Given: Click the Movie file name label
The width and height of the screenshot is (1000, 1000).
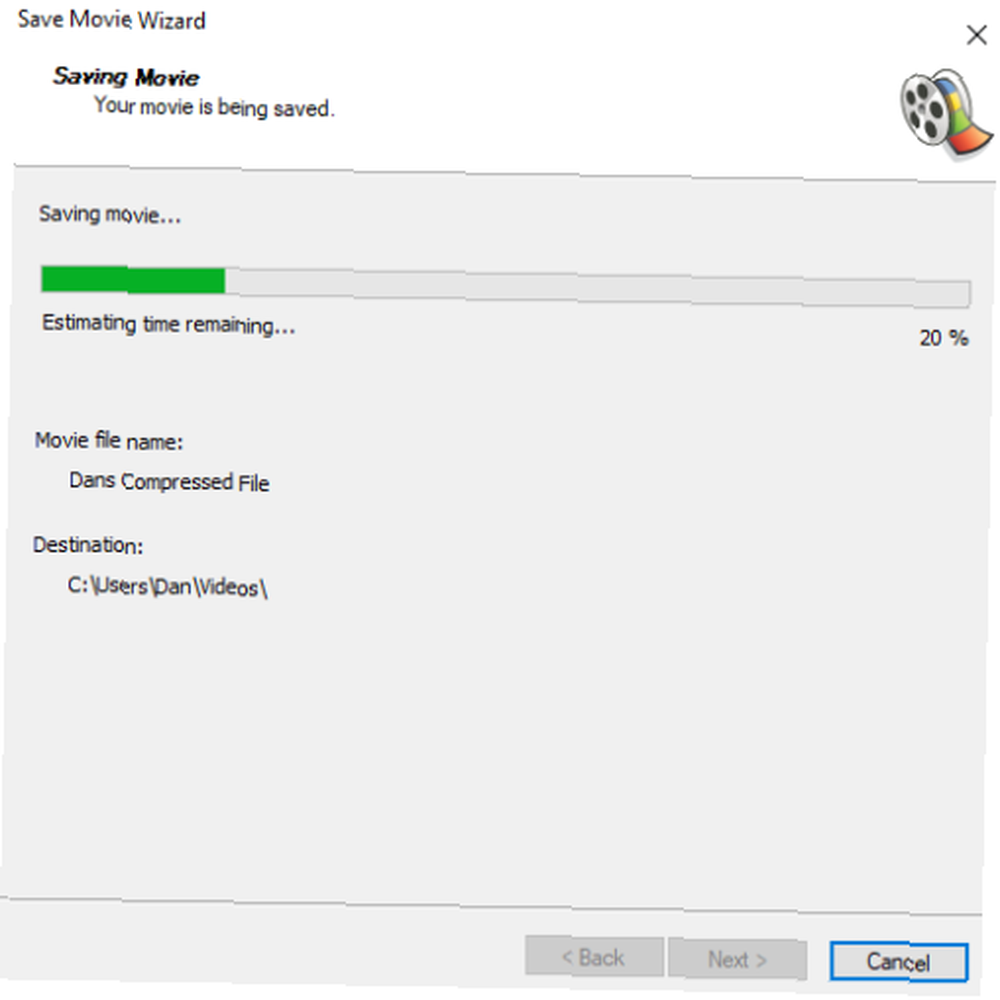Looking at the screenshot, I should click(109, 441).
